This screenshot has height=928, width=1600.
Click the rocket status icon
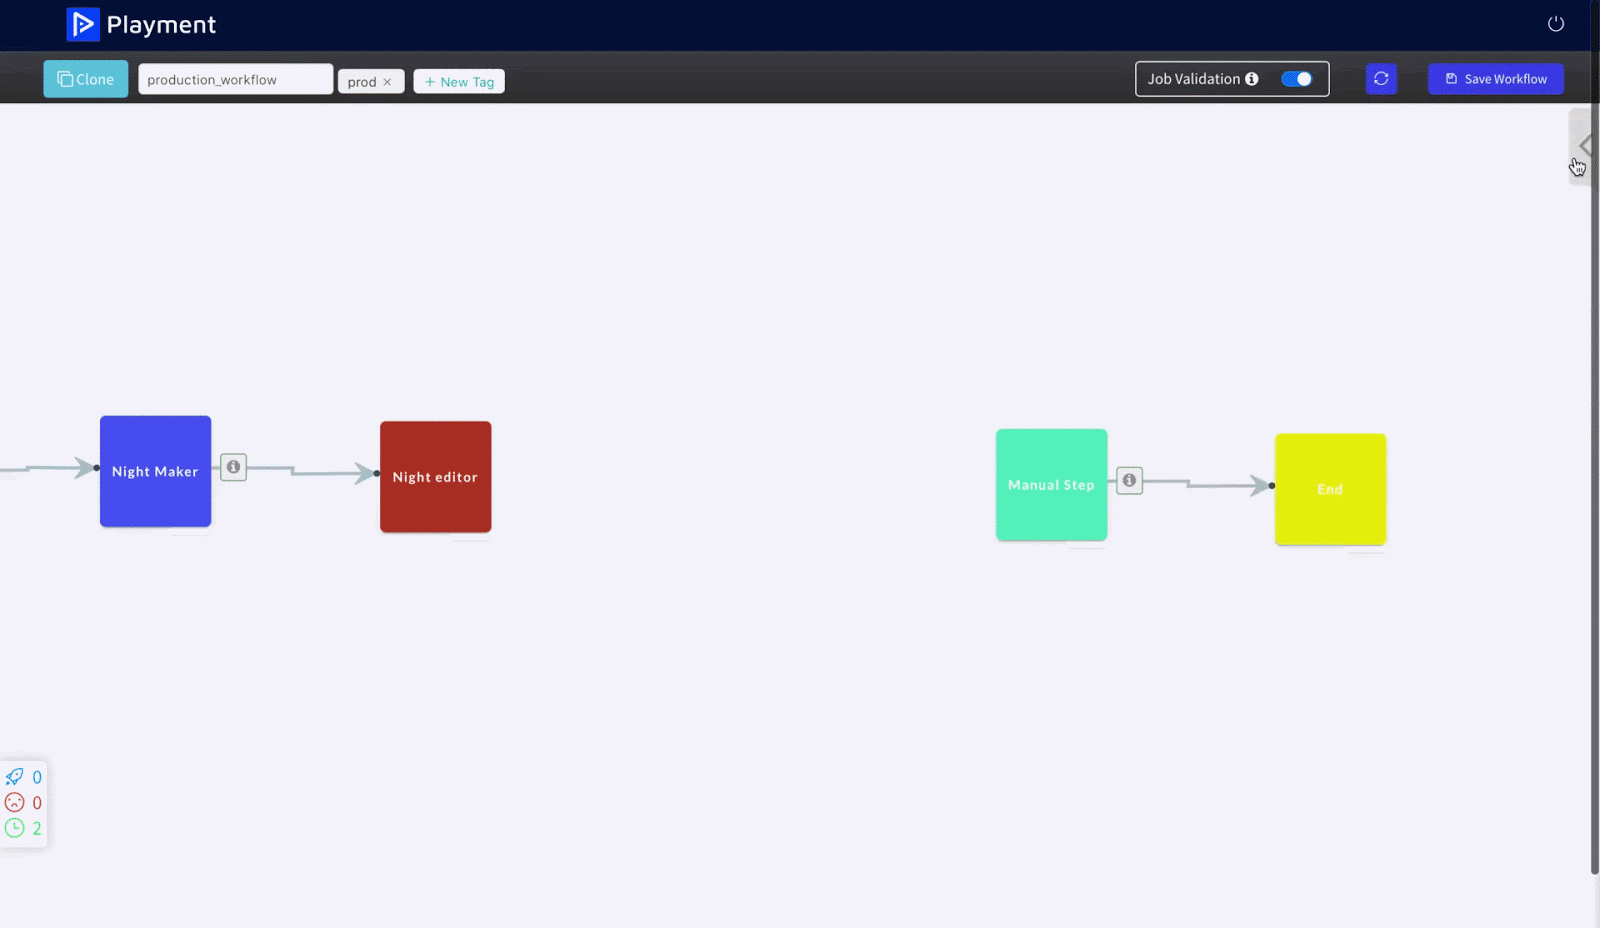(x=15, y=777)
